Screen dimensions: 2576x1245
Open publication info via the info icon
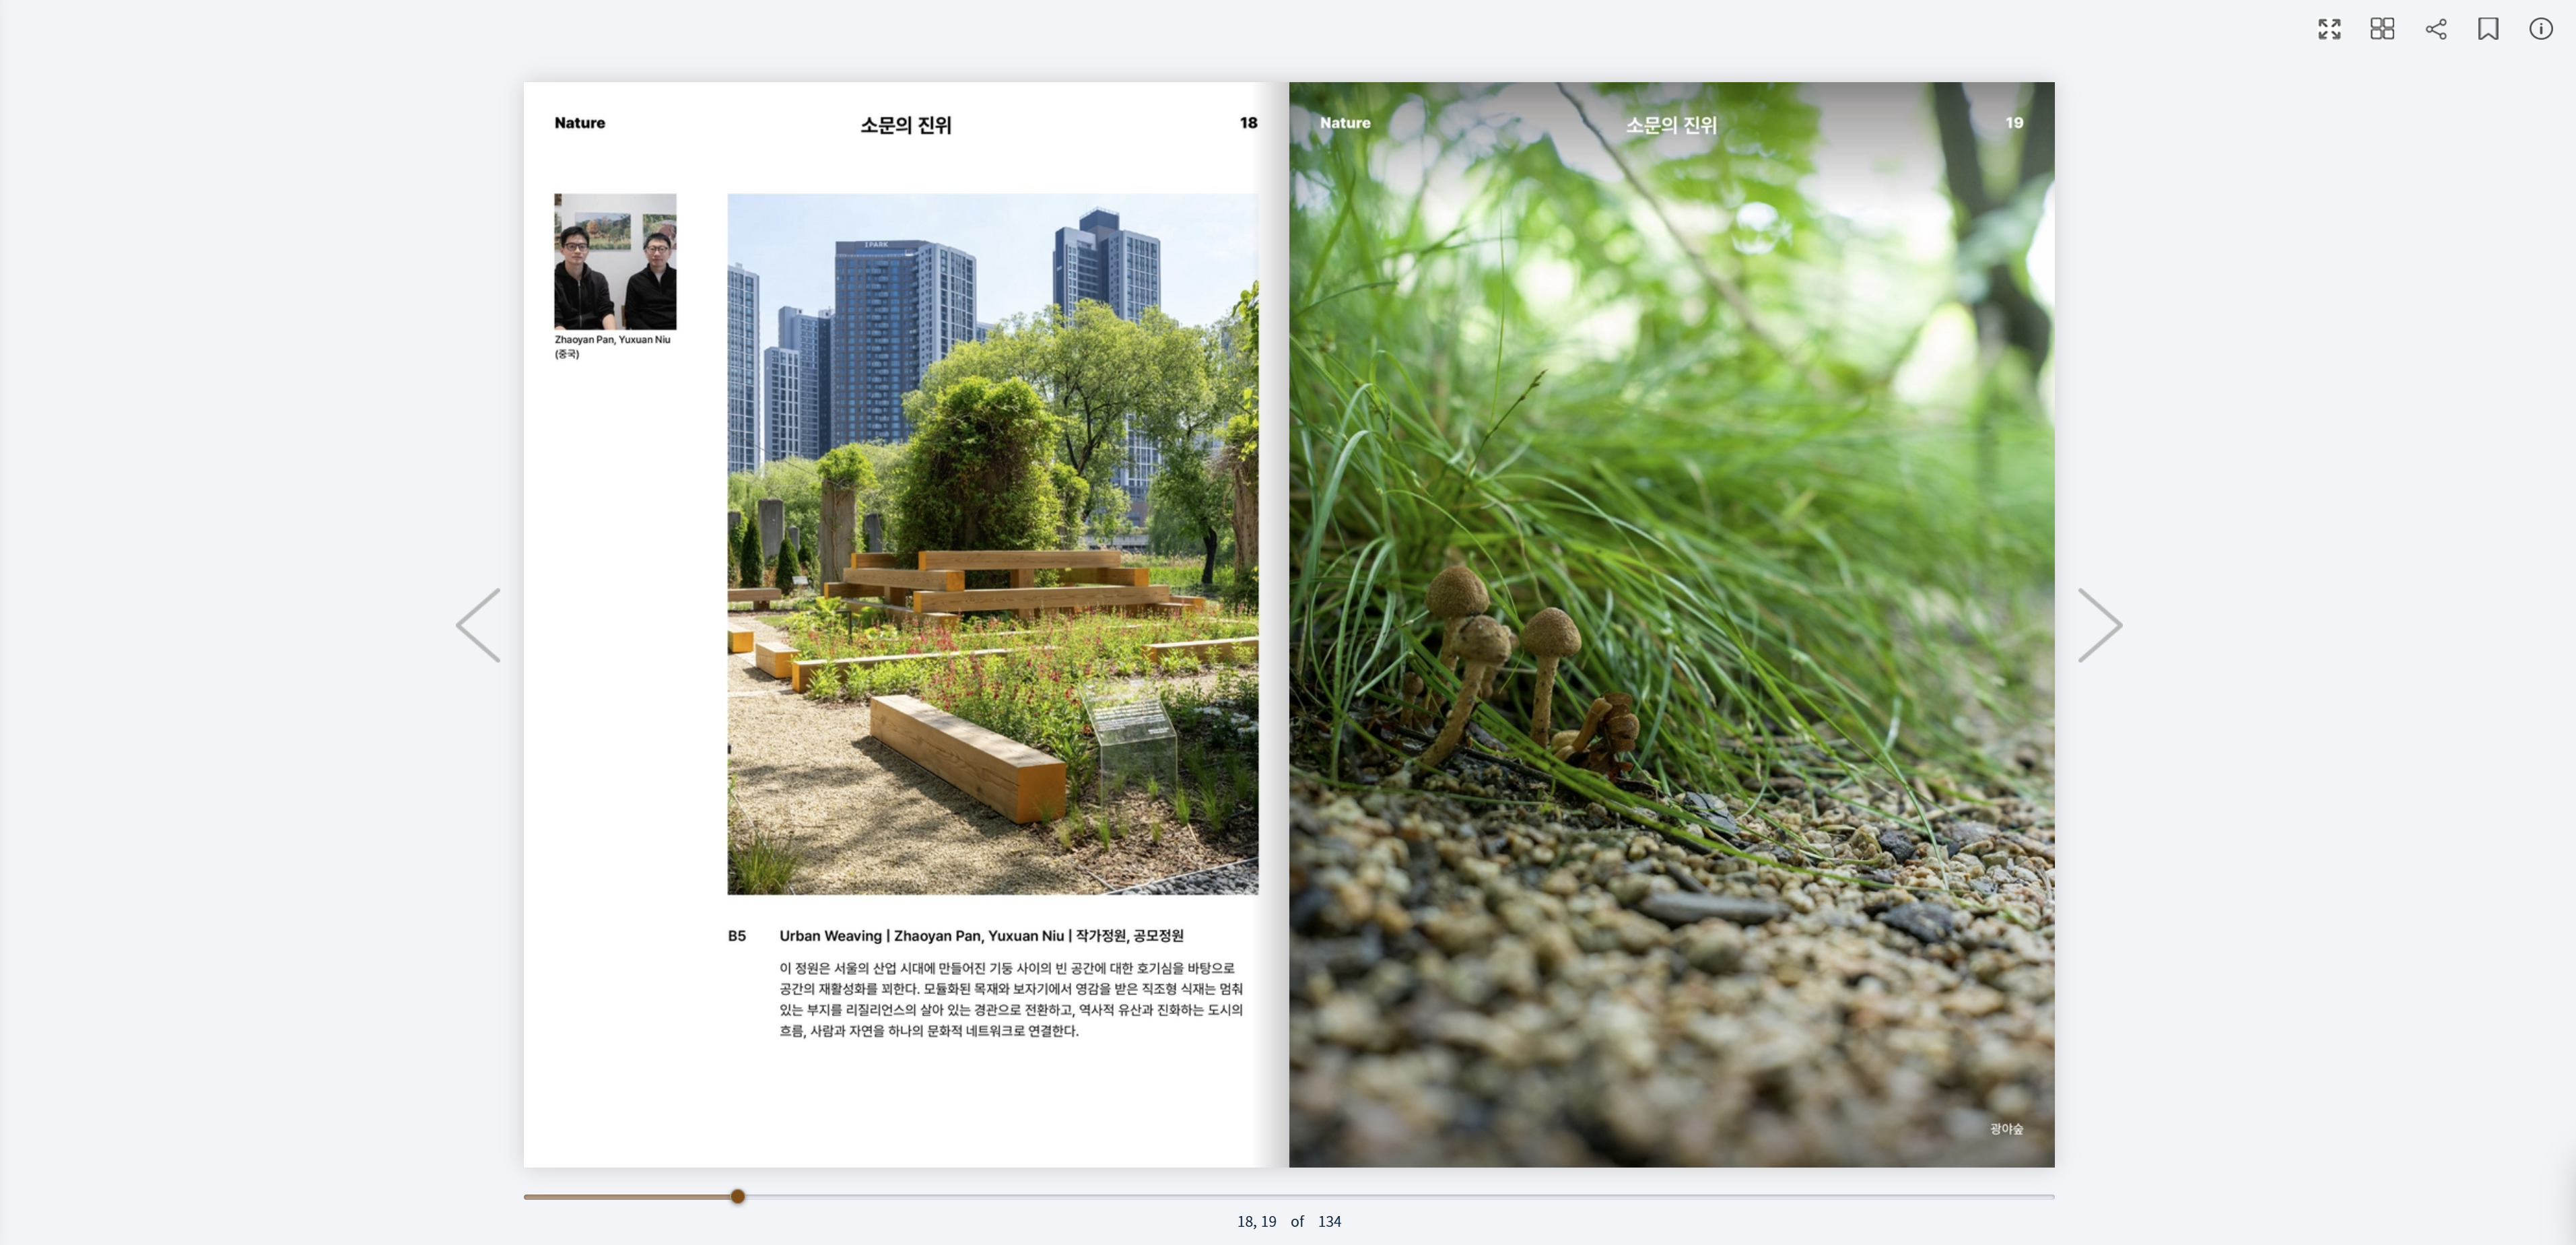point(2541,29)
